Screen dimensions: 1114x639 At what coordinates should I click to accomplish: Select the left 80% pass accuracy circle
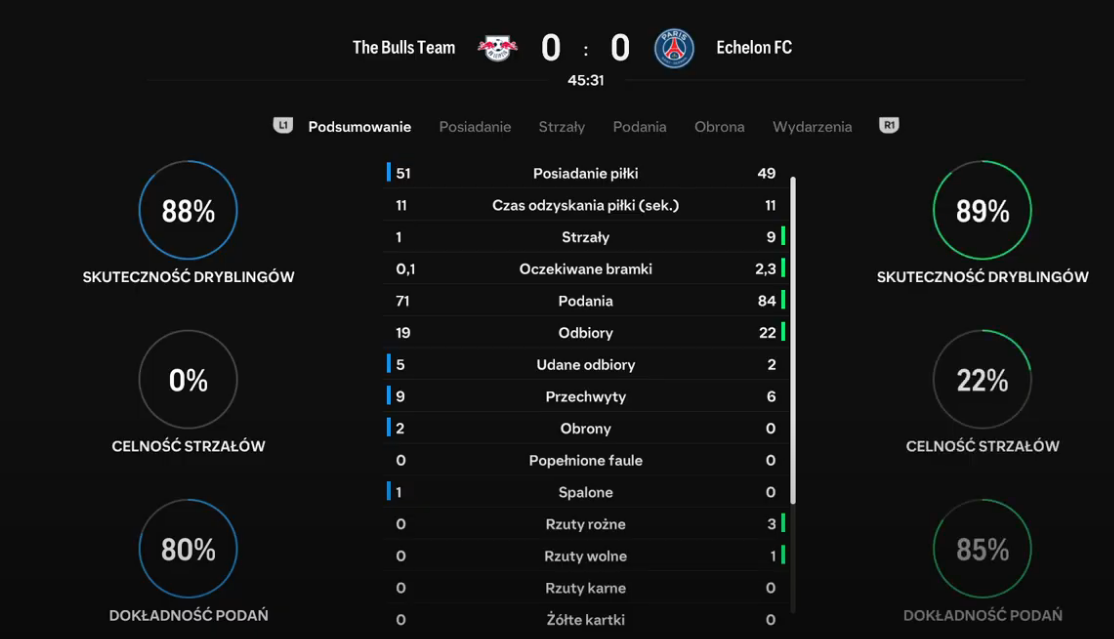[x=188, y=549]
